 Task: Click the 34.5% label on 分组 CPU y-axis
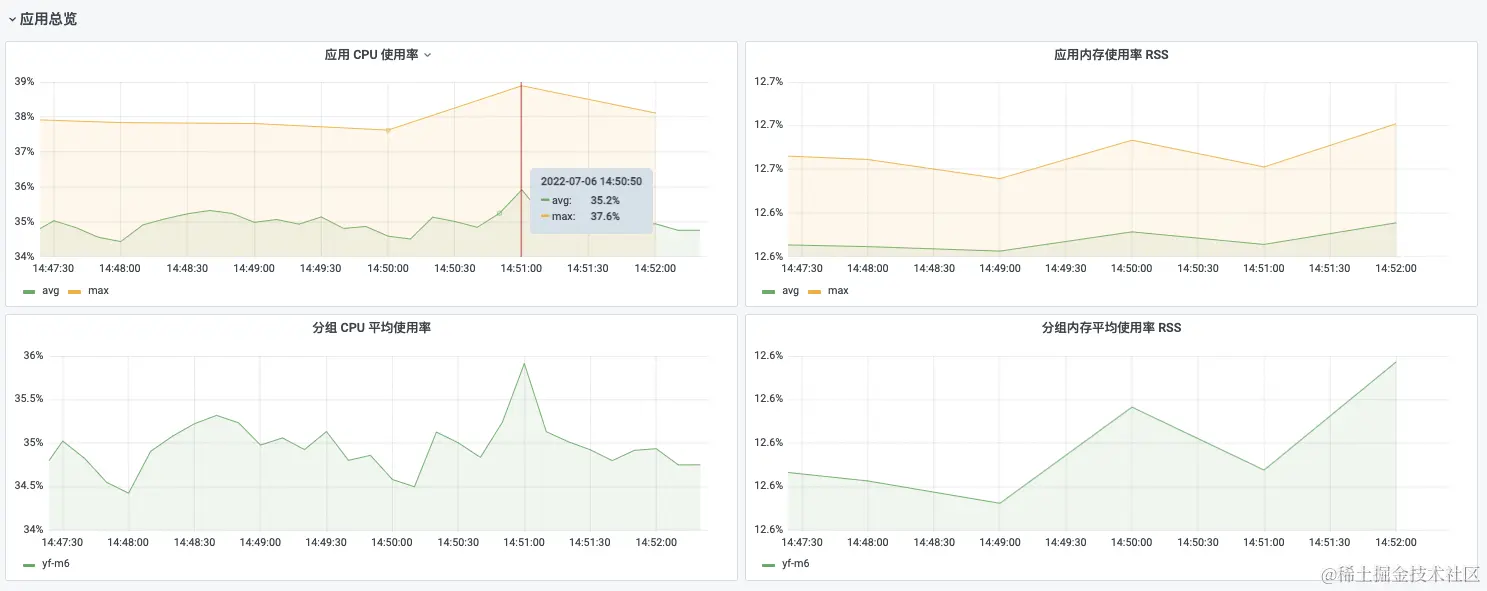[27, 486]
